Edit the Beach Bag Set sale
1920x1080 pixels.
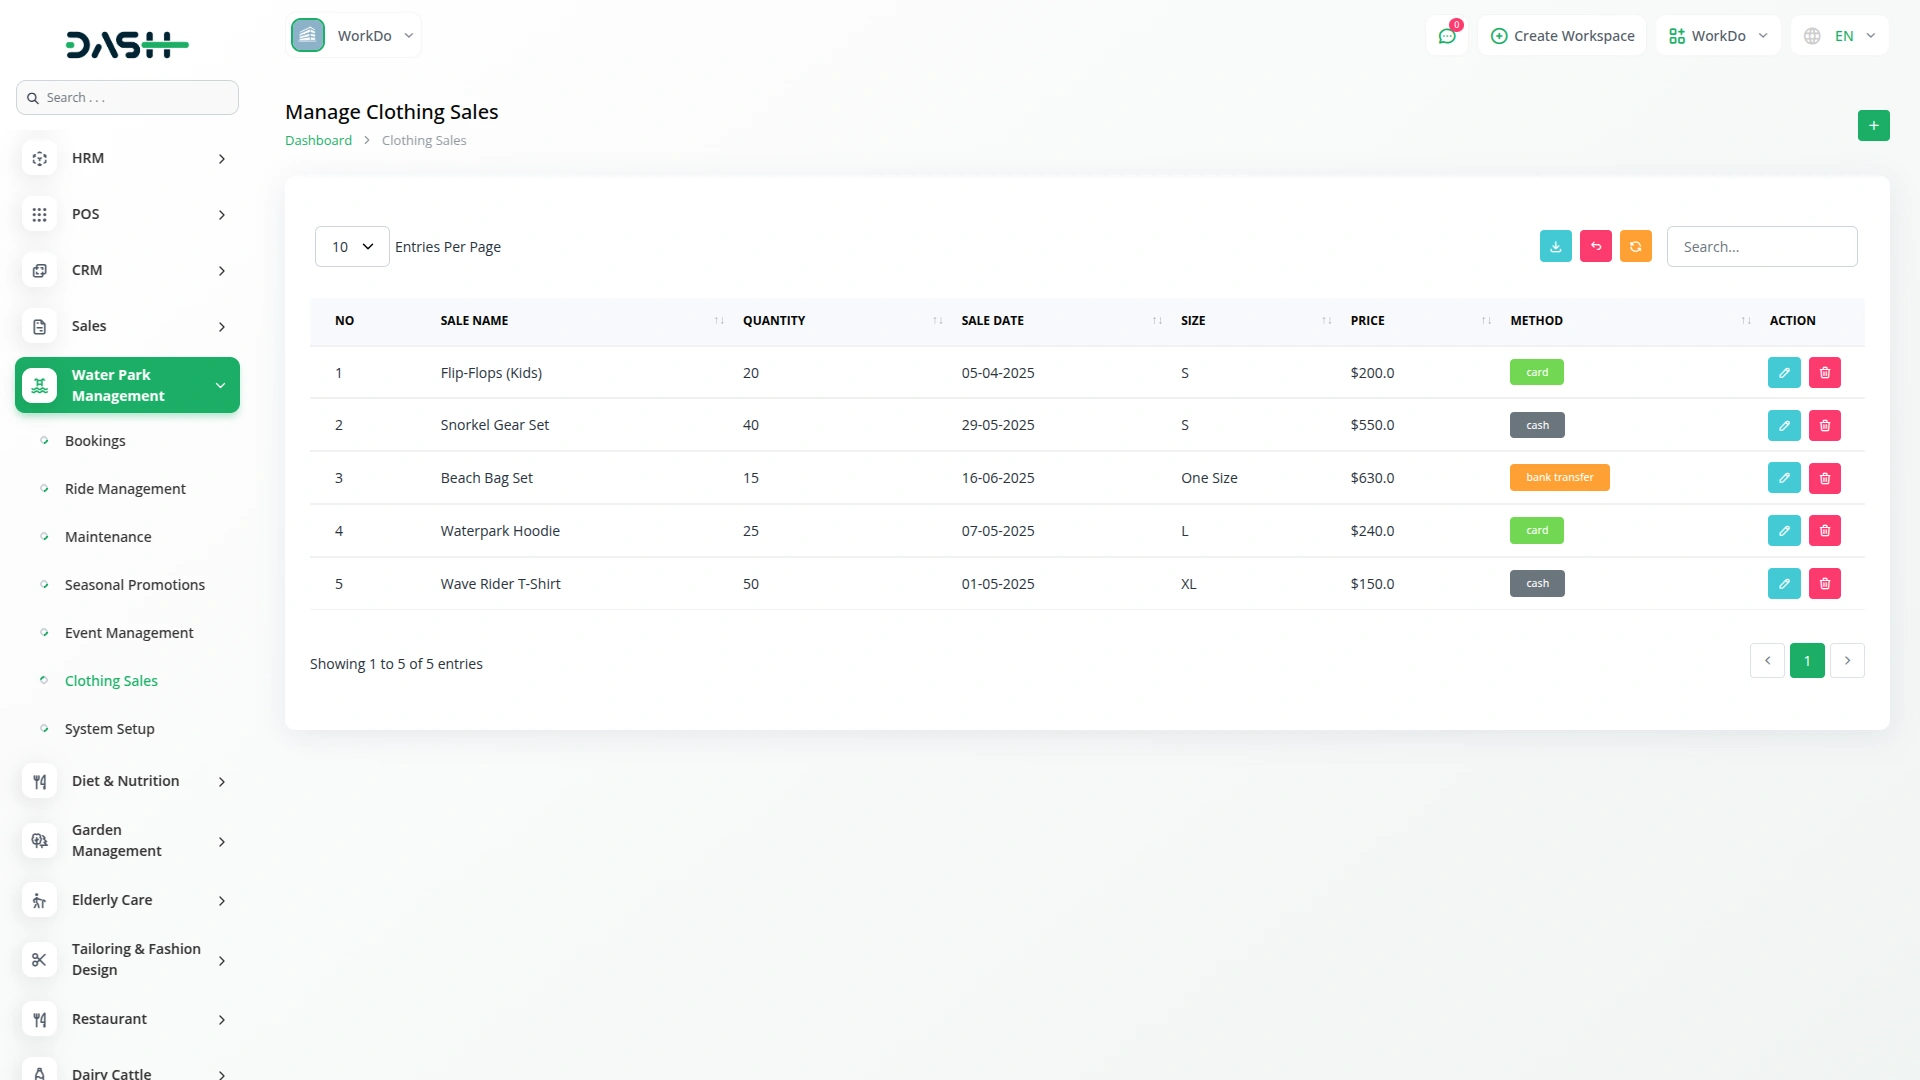tap(1783, 479)
